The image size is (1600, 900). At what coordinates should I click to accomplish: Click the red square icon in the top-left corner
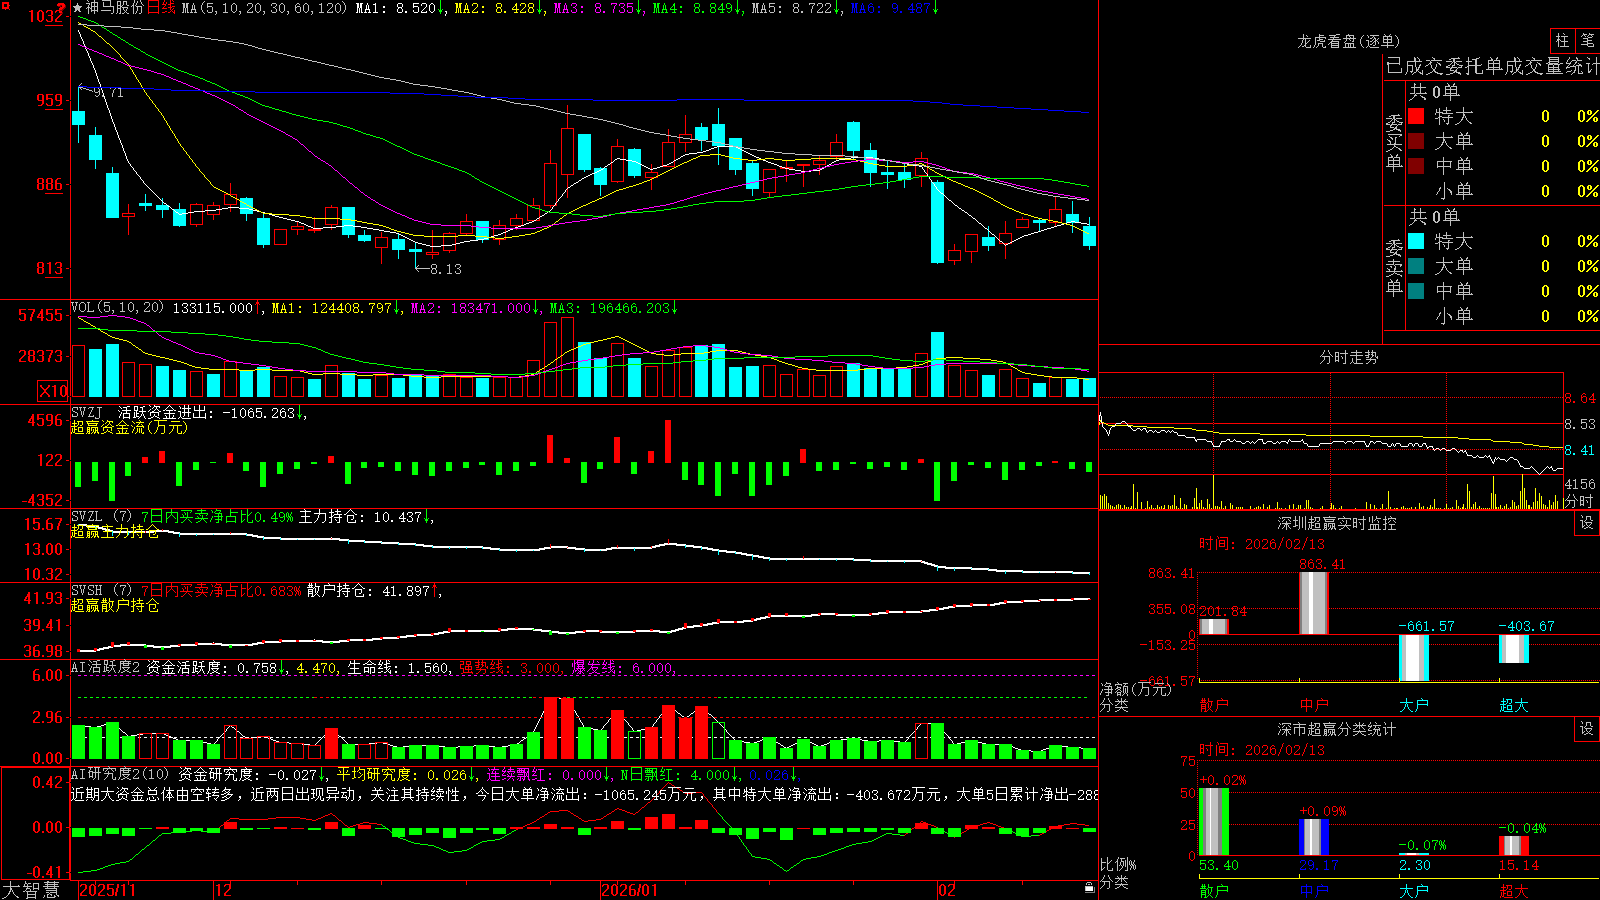coord(5,5)
